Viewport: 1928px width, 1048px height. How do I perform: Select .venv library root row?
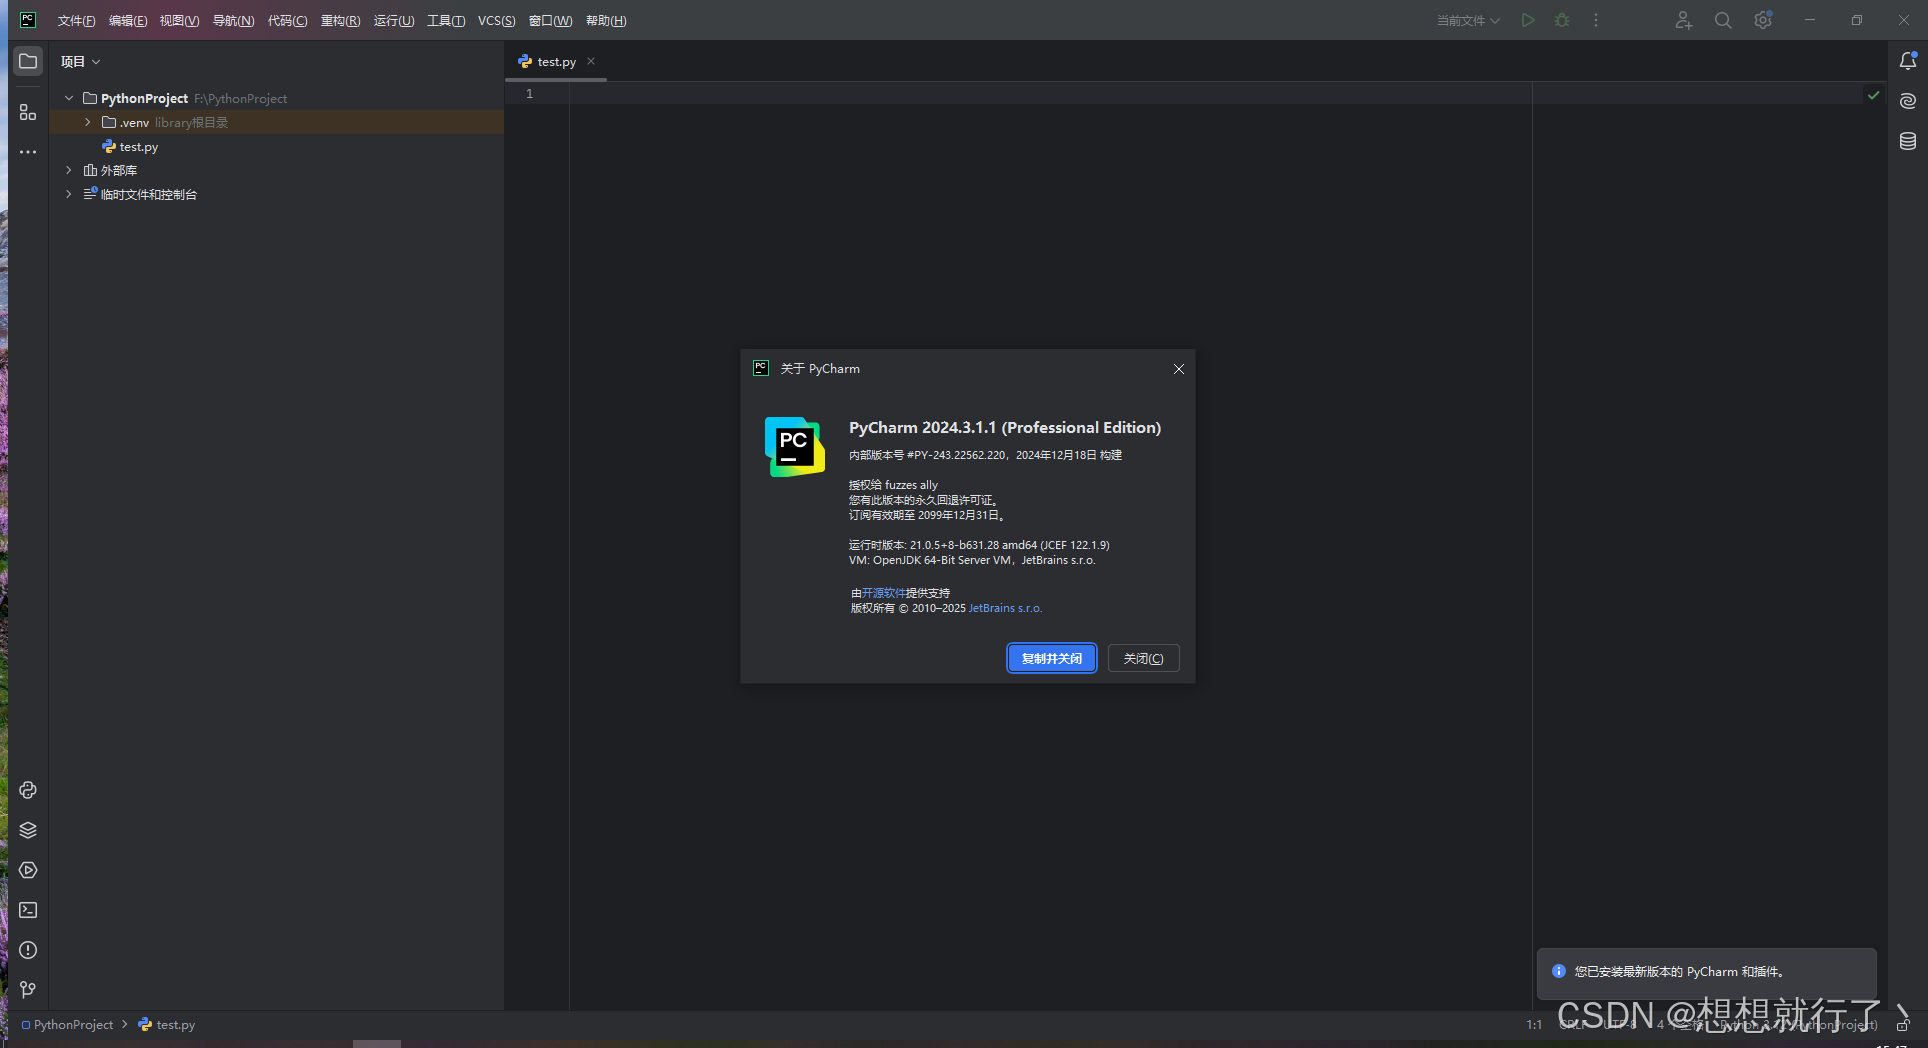coord(276,122)
